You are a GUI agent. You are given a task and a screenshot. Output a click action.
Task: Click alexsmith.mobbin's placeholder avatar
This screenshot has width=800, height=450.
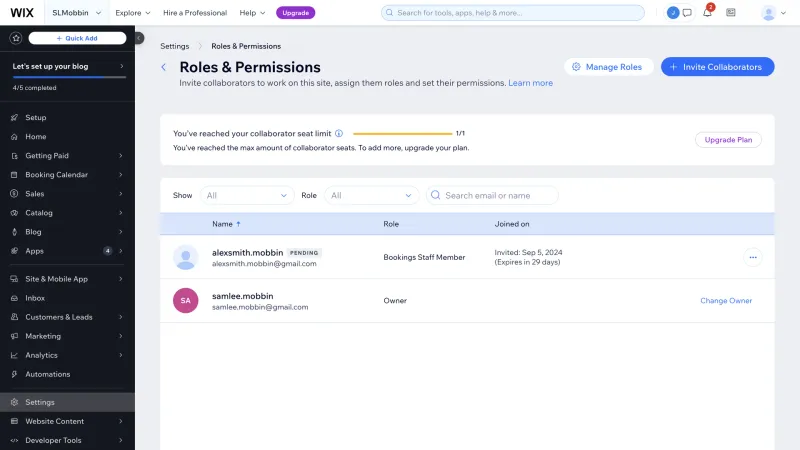pos(186,257)
